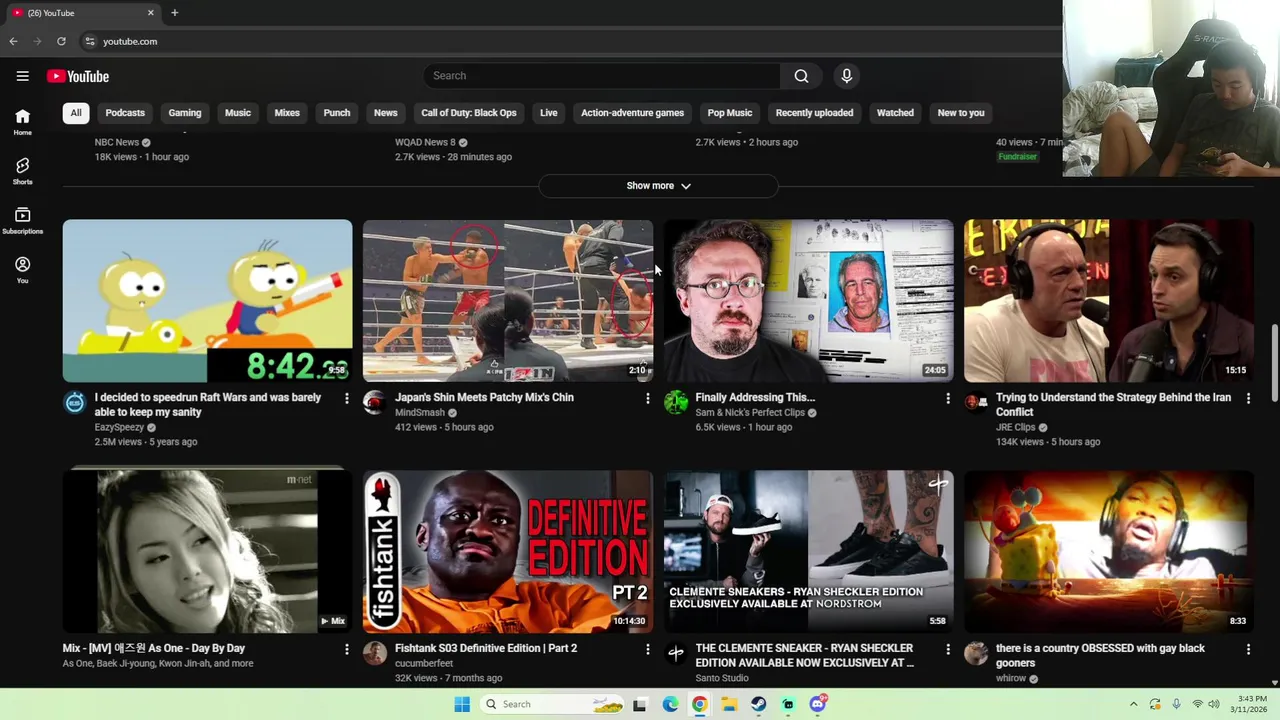Open JRE Clips channel avatar
Viewport: 1280px width, 720px height.
point(976,403)
